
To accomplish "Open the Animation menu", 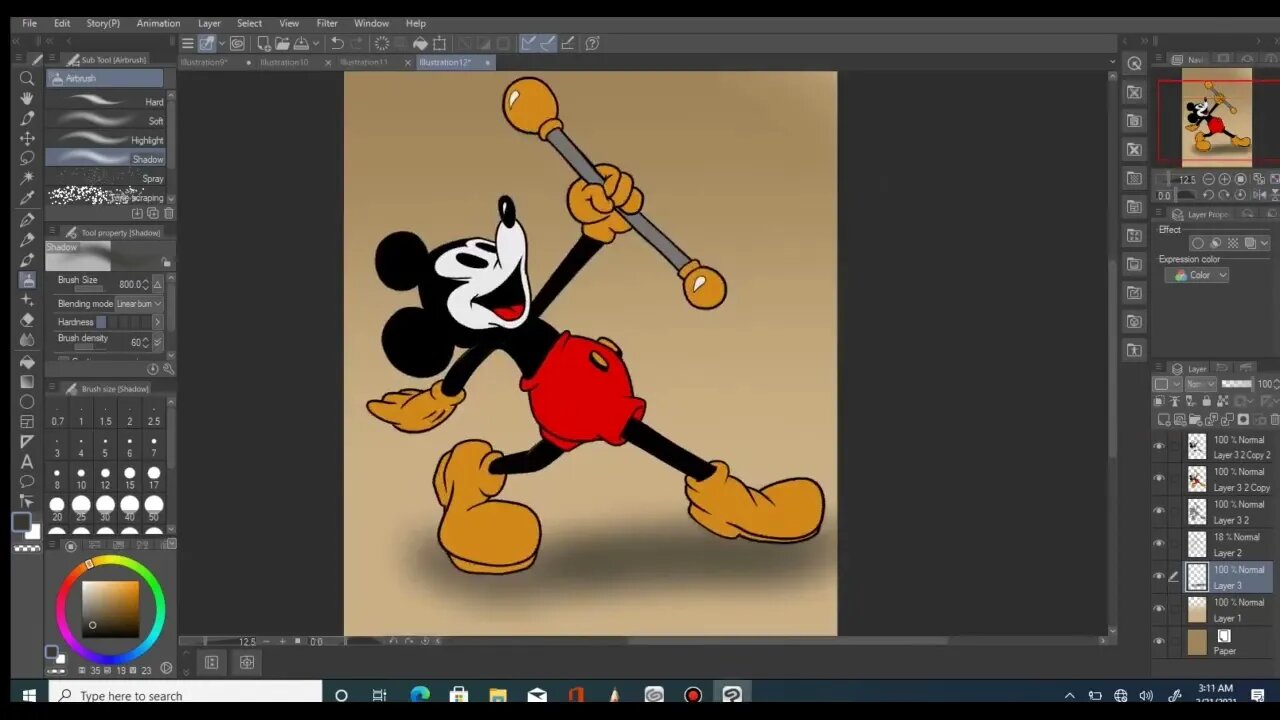I will click(158, 23).
